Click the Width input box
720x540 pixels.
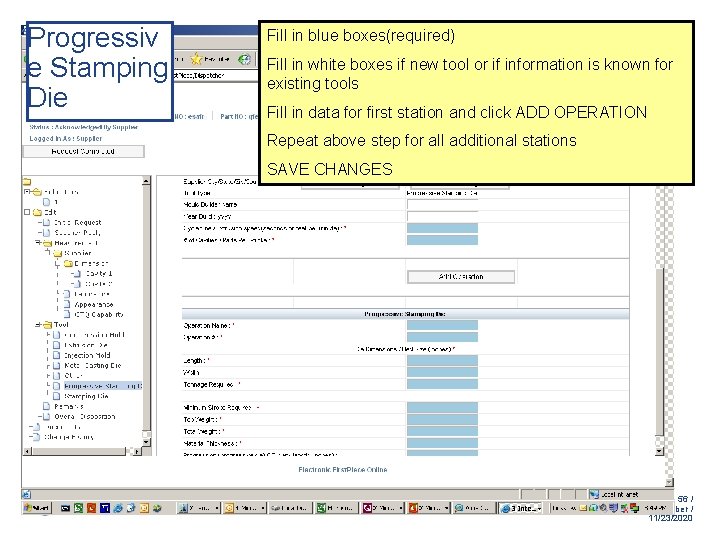442,372
